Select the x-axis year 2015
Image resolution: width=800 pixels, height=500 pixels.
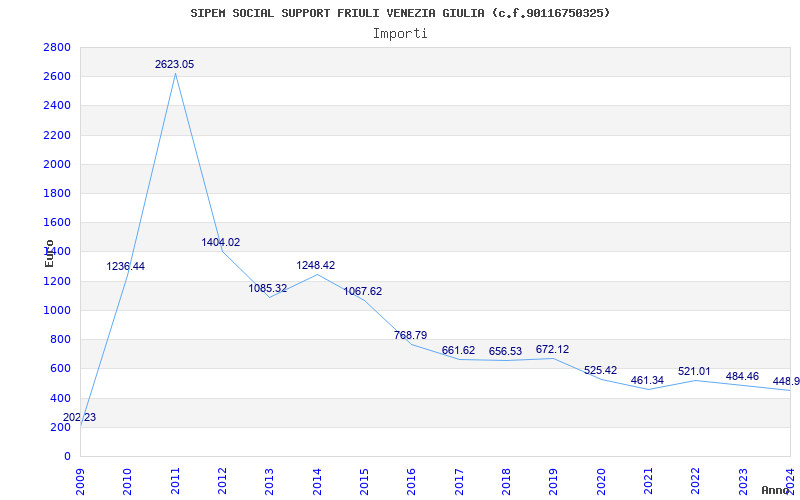click(x=364, y=482)
